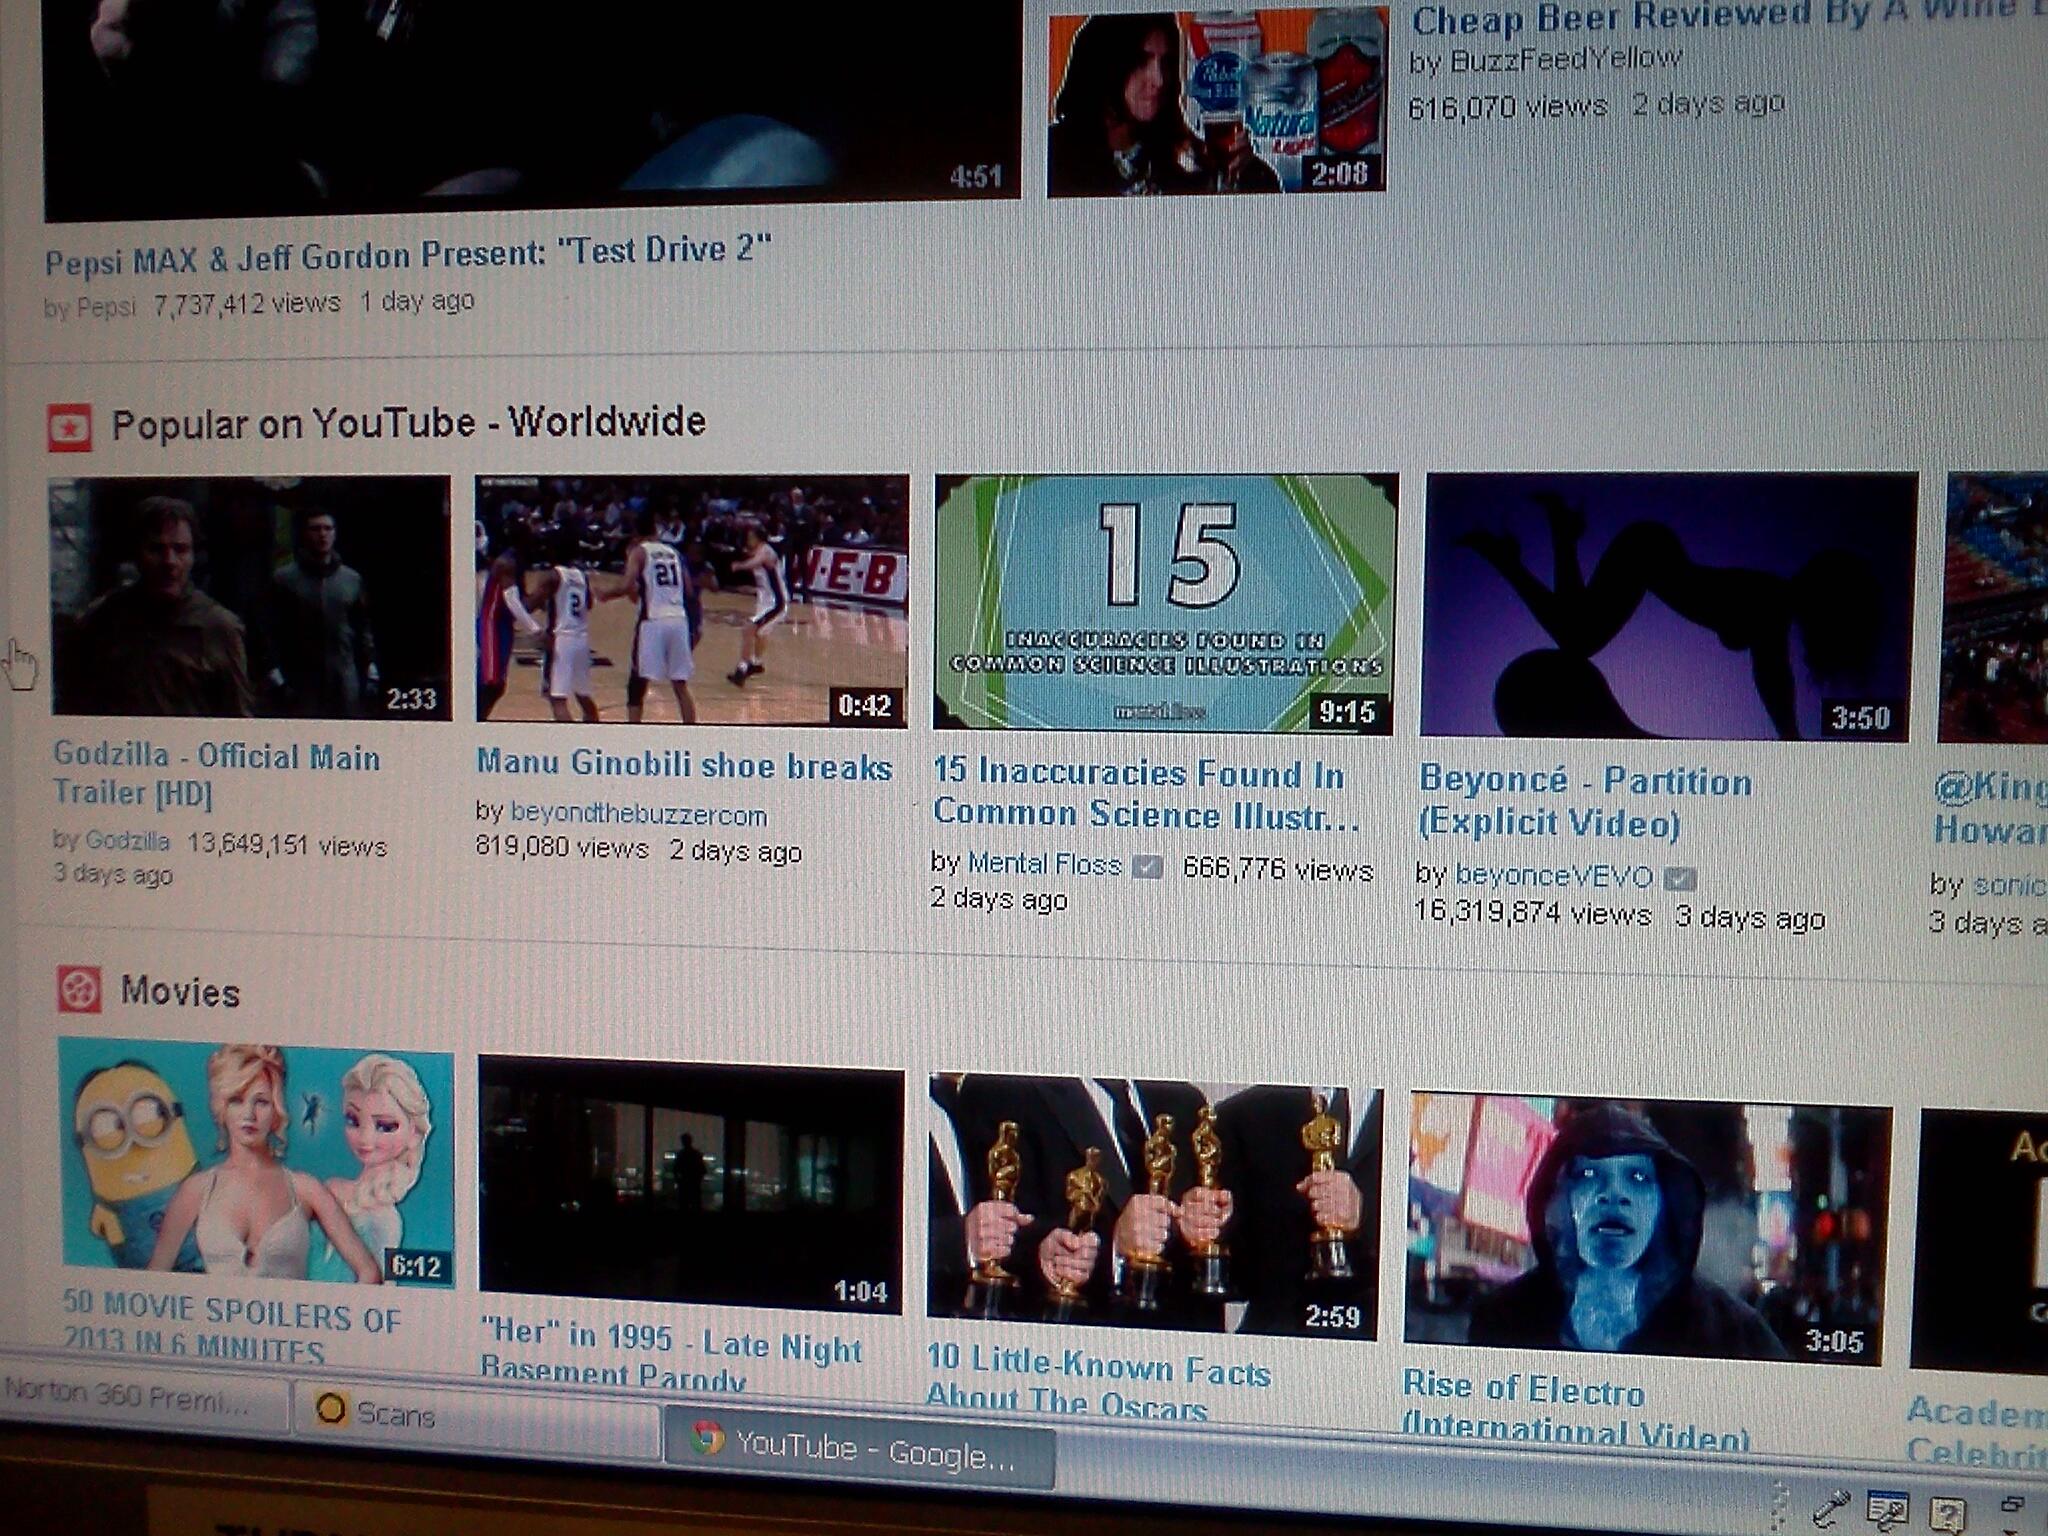Click the "616,070 views" text under Cheap Beer
This screenshot has width=2048, height=1536.
pos(1508,107)
